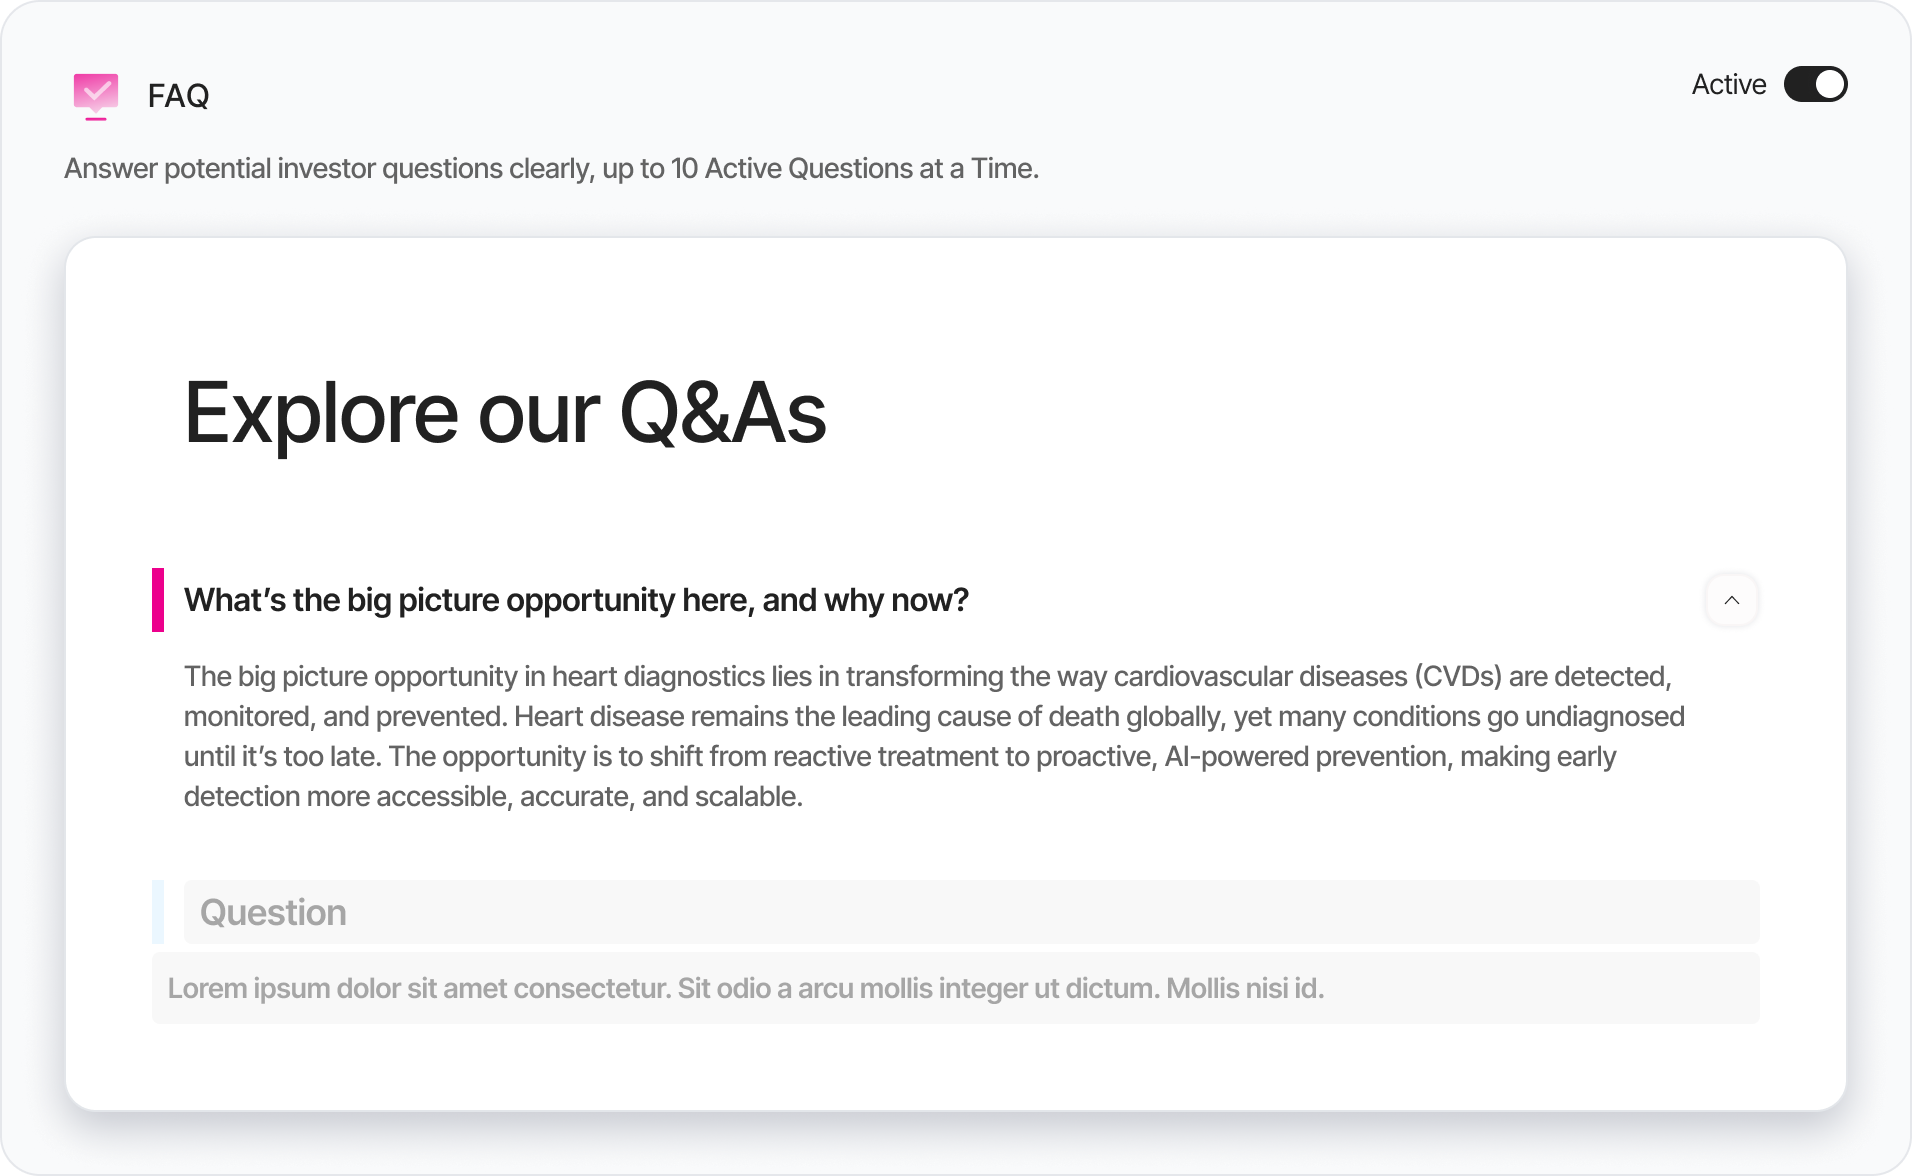Screen dimensions: 1912x1176
Task: Click the heart diagnostics answer paragraph
Action: coord(934,736)
